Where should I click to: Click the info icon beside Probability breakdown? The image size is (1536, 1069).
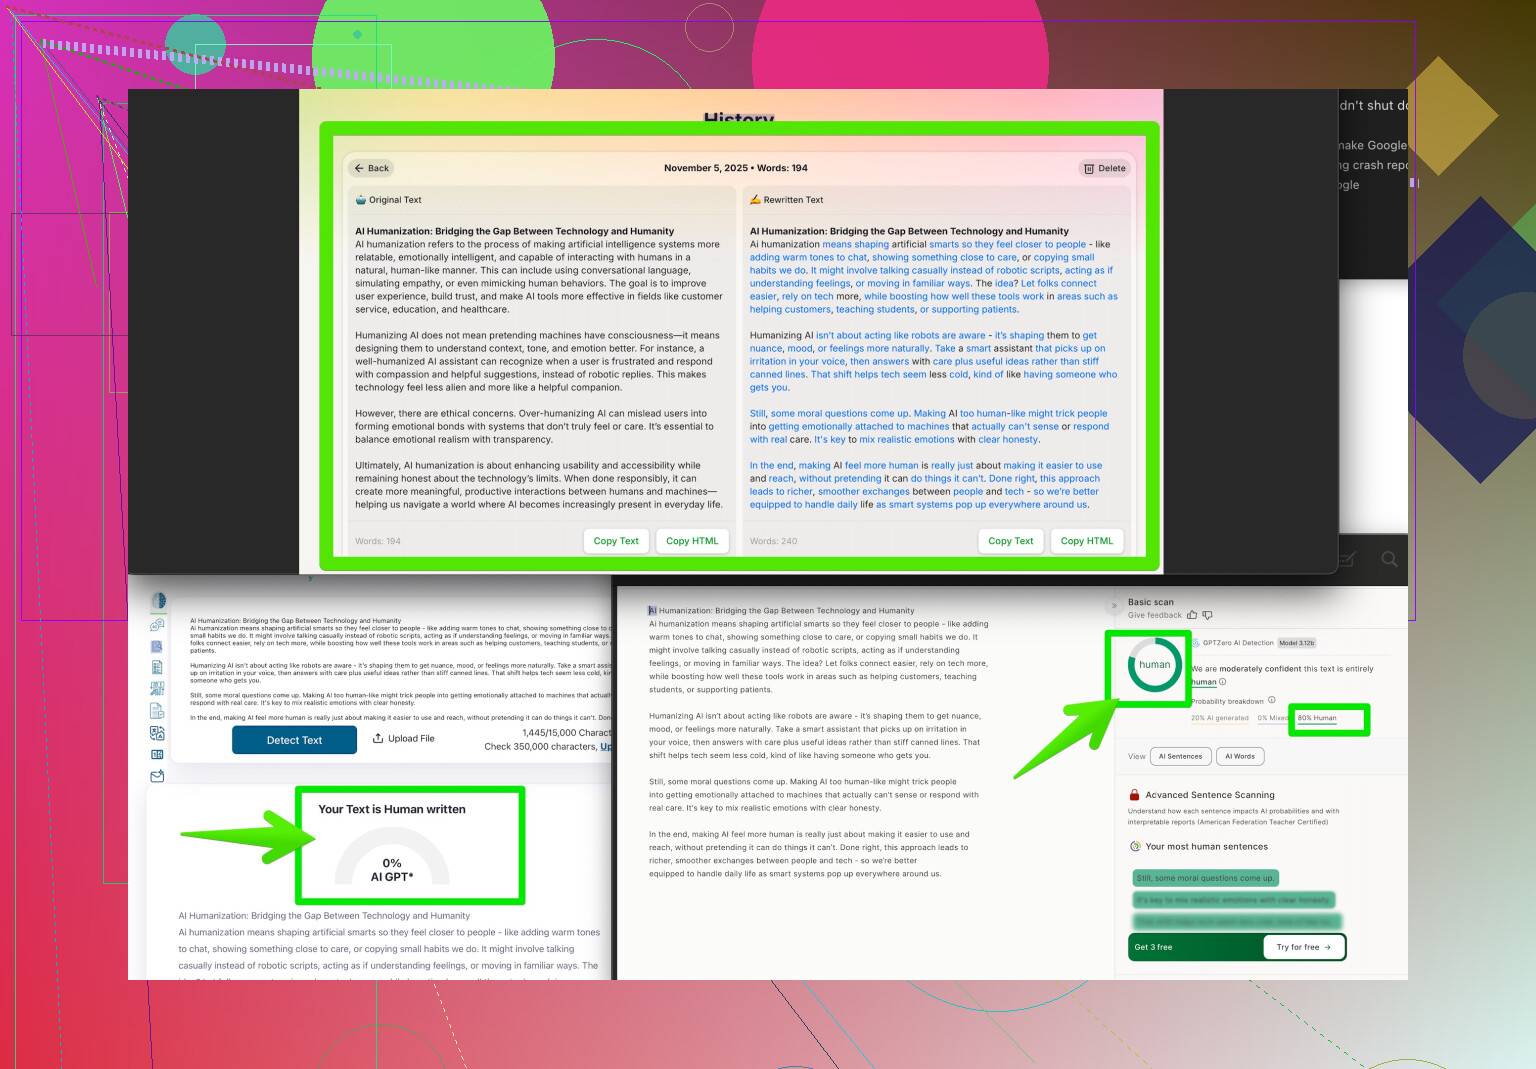[x=1272, y=701]
